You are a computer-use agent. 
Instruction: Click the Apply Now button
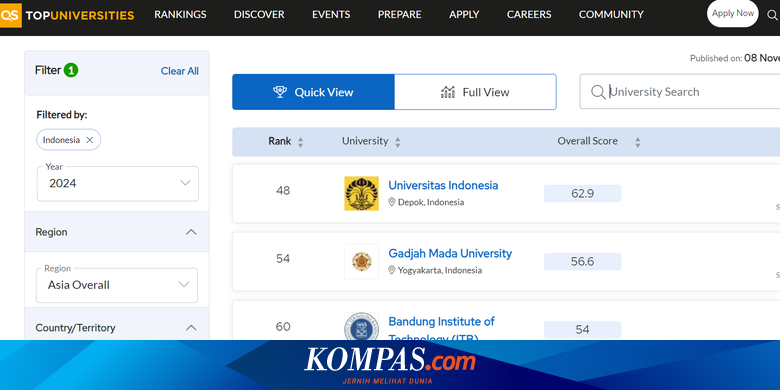733,13
